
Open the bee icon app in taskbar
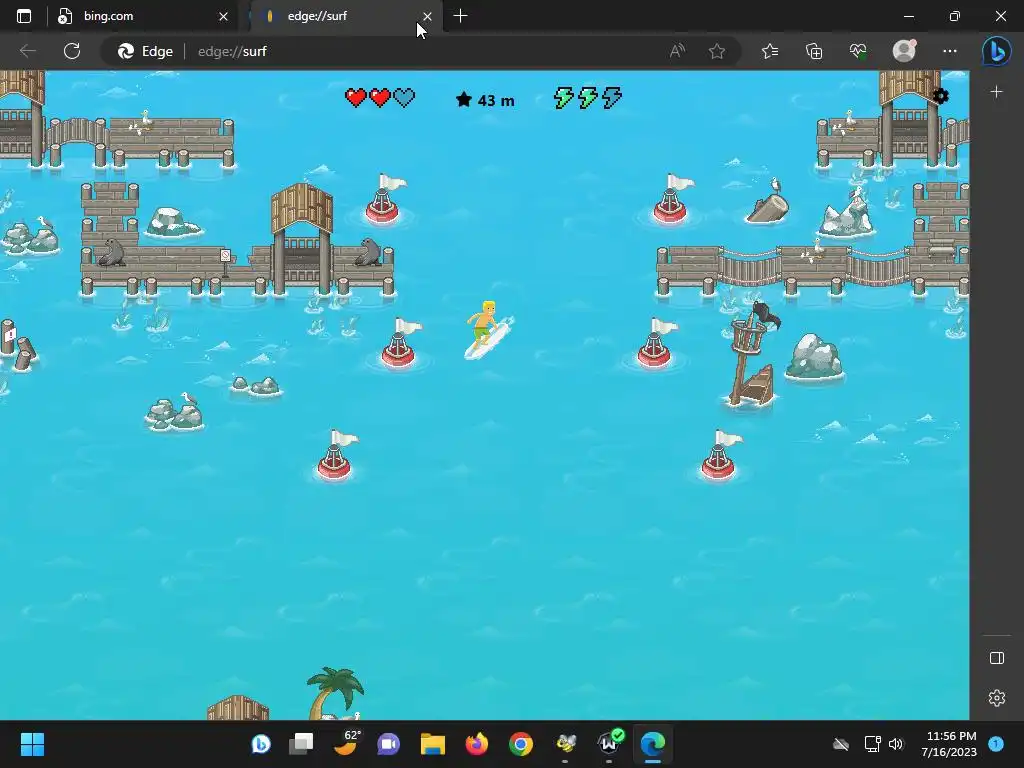[x=566, y=744]
